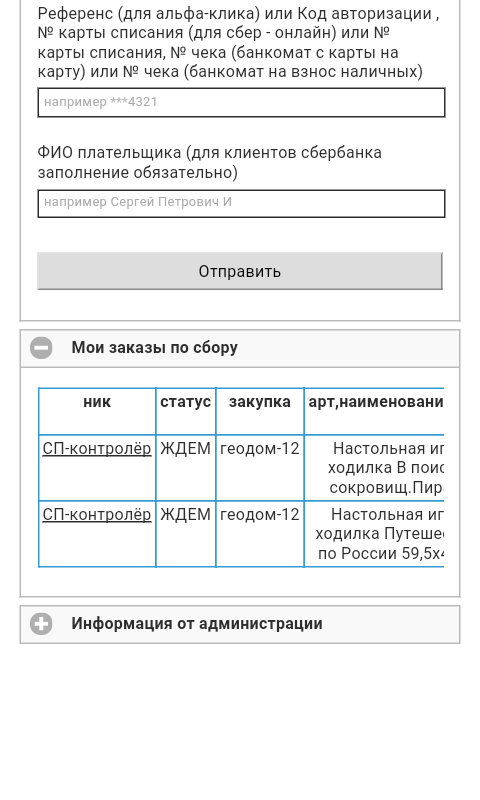Click the «Мои заказы по сбору» header
The width and height of the screenshot is (480, 800).
(240, 348)
